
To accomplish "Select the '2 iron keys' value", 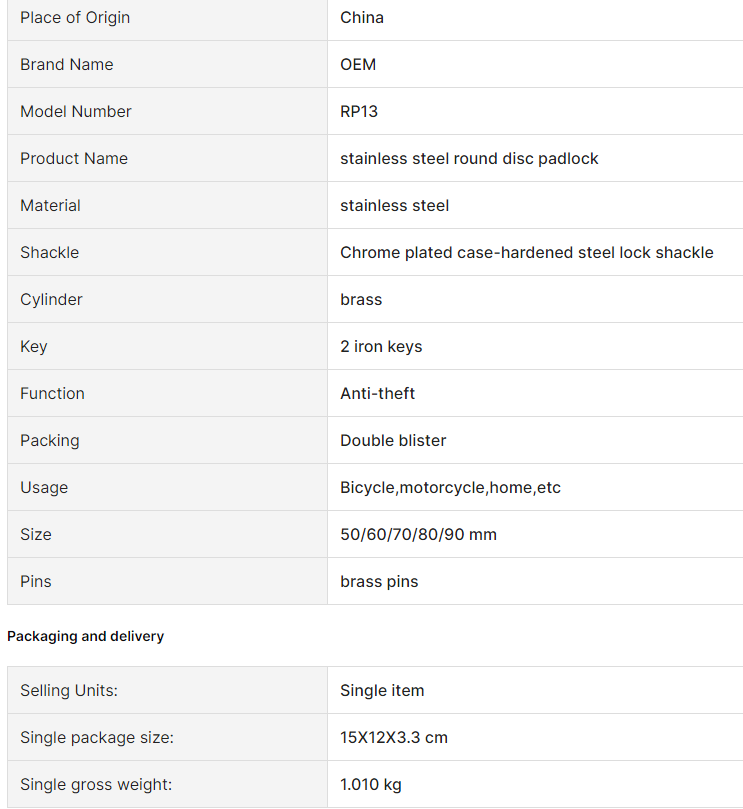I will point(381,347).
